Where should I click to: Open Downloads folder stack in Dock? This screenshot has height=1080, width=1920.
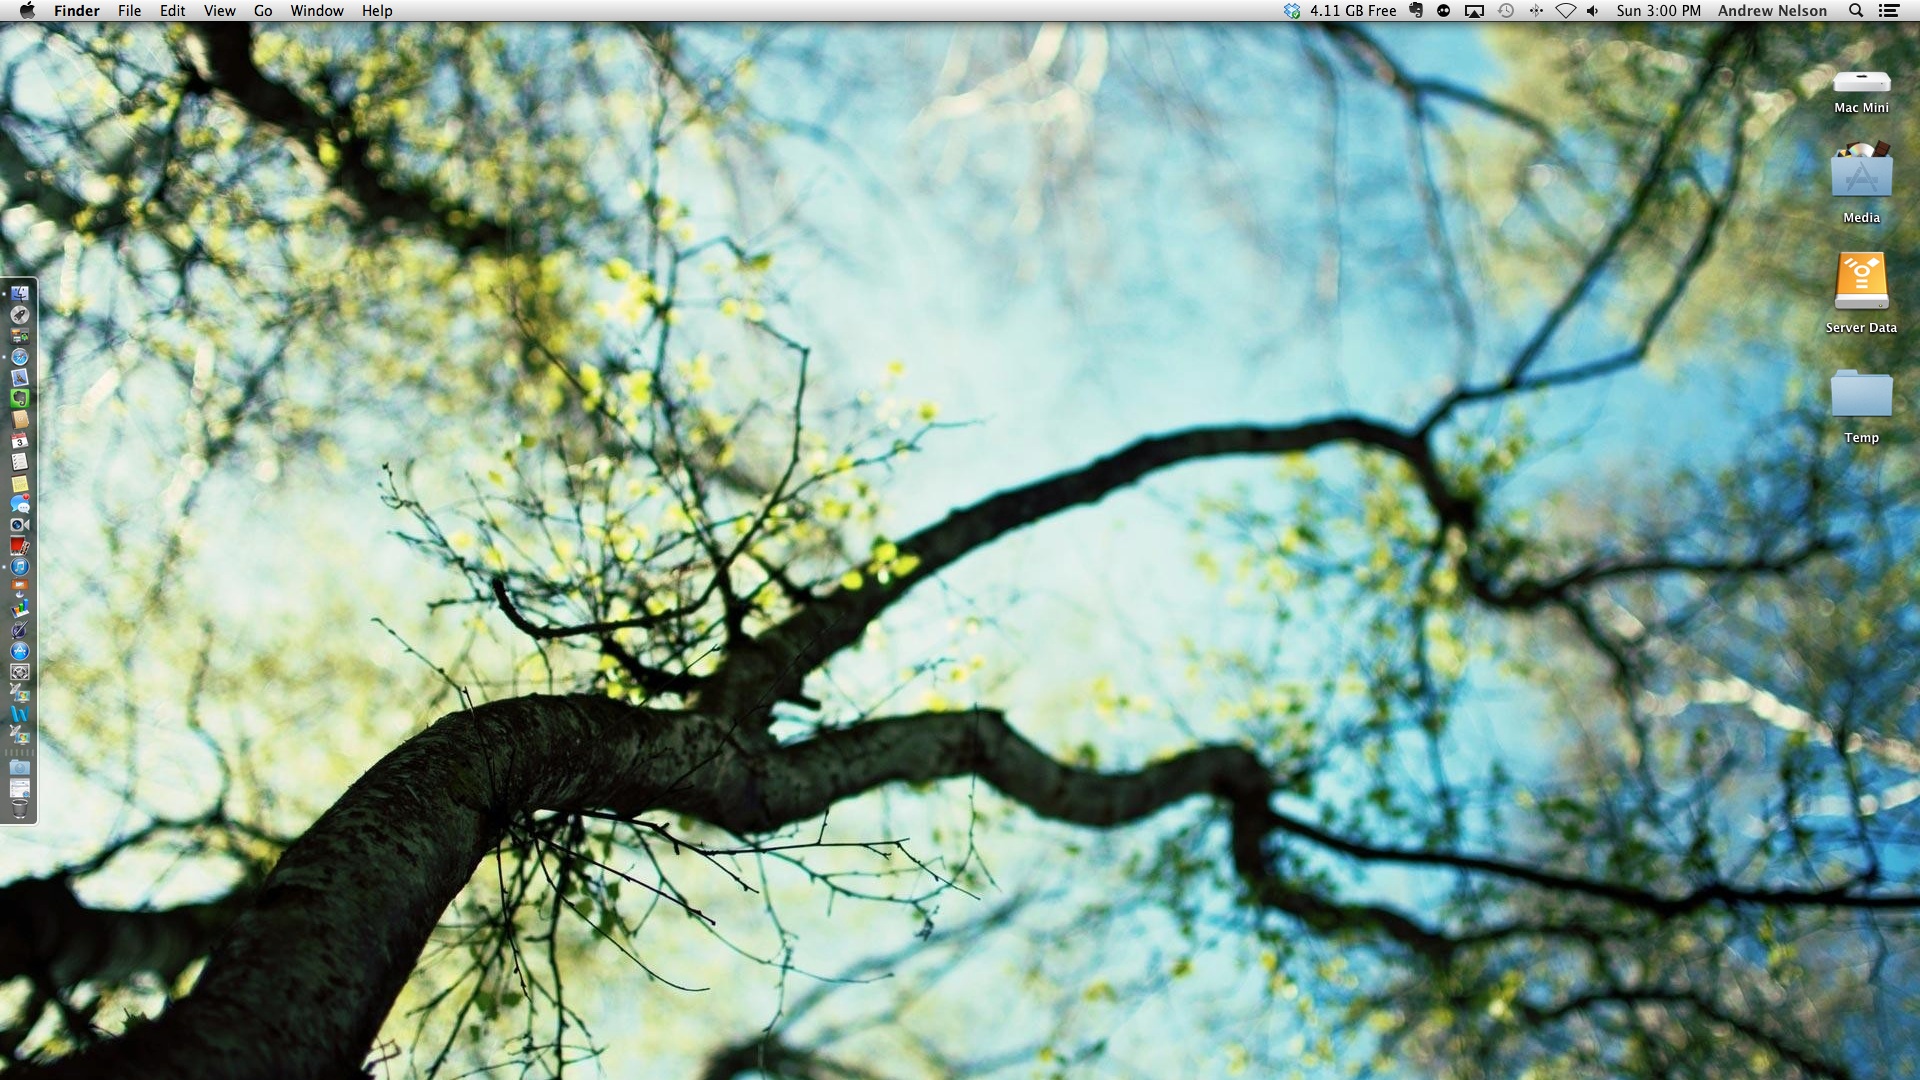pyautogui.click(x=19, y=768)
